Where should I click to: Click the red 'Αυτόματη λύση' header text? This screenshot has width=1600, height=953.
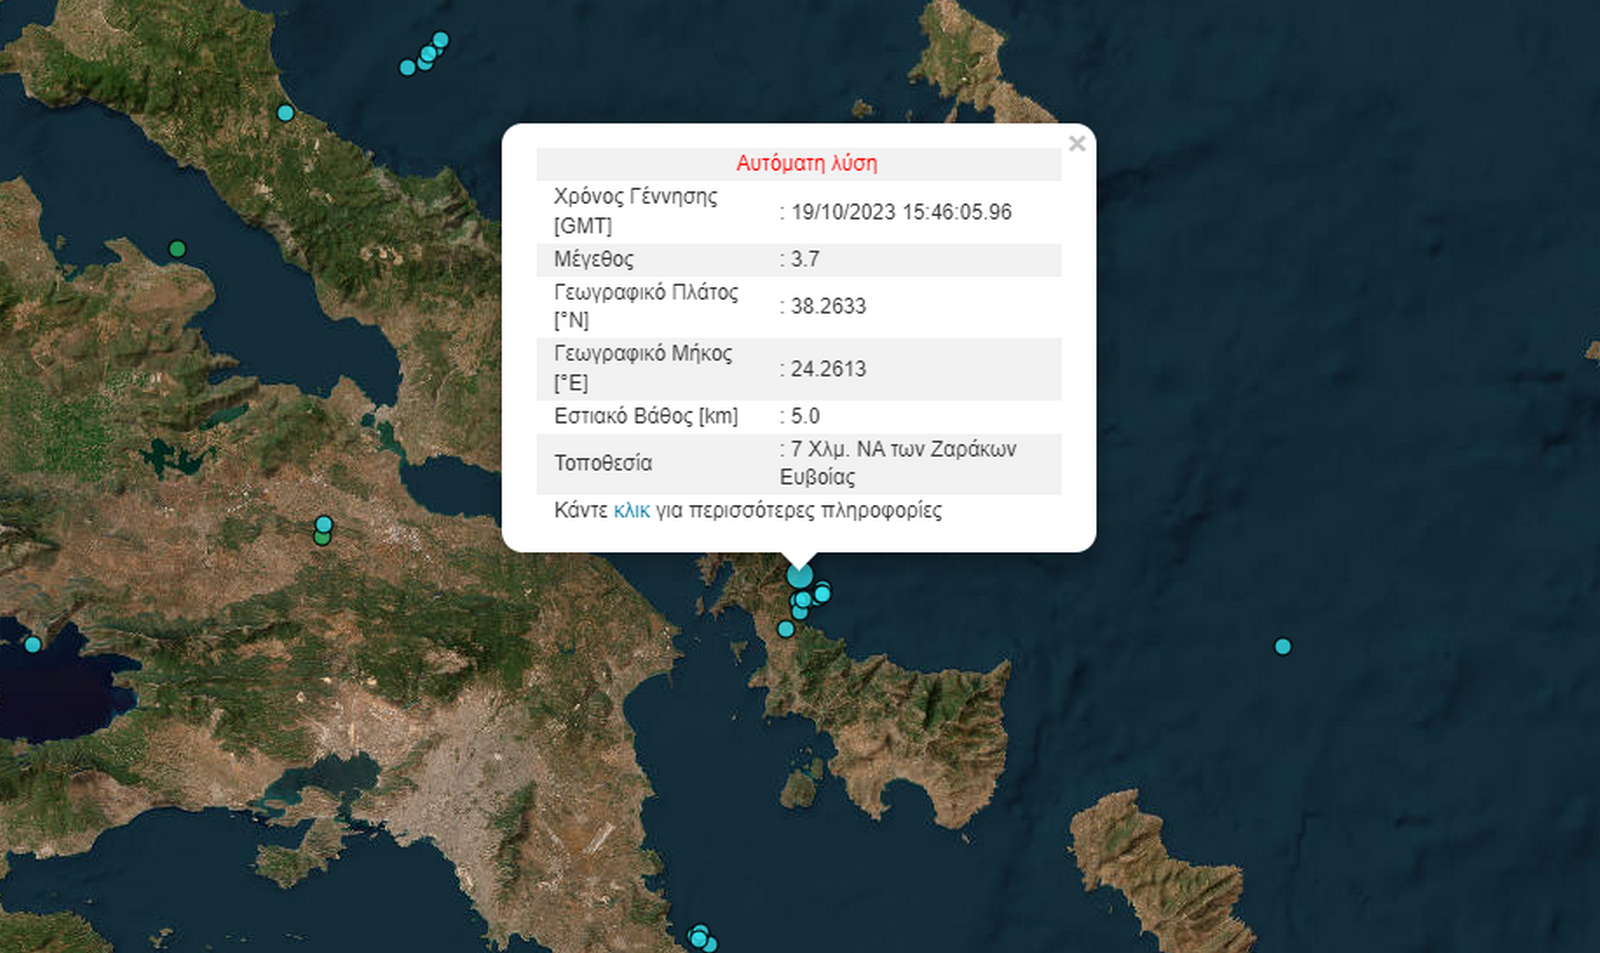coord(806,164)
